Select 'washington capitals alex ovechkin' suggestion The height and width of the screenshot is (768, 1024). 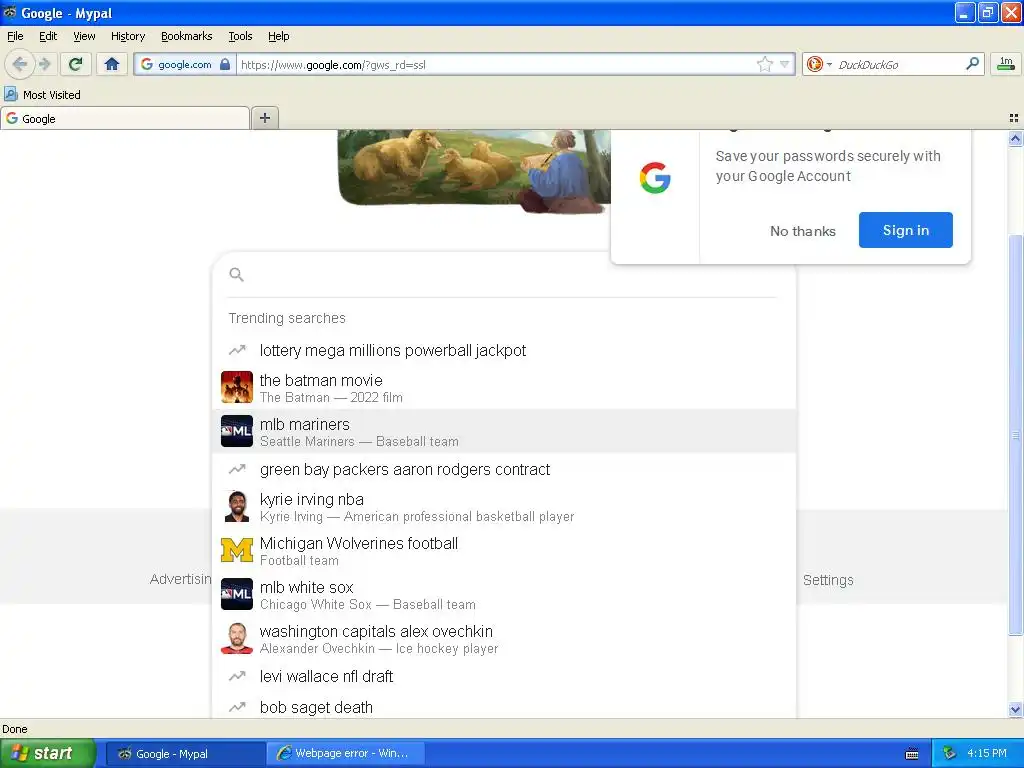(504, 639)
